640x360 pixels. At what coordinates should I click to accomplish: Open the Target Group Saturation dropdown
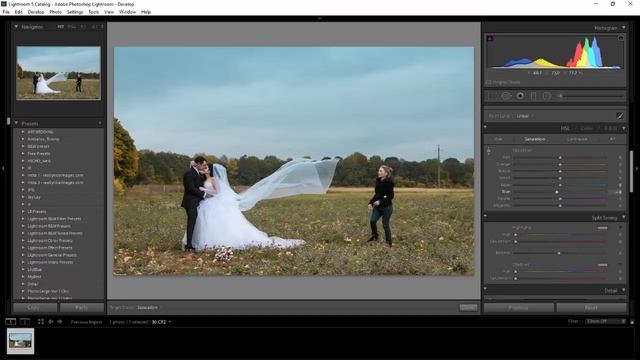point(149,307)
